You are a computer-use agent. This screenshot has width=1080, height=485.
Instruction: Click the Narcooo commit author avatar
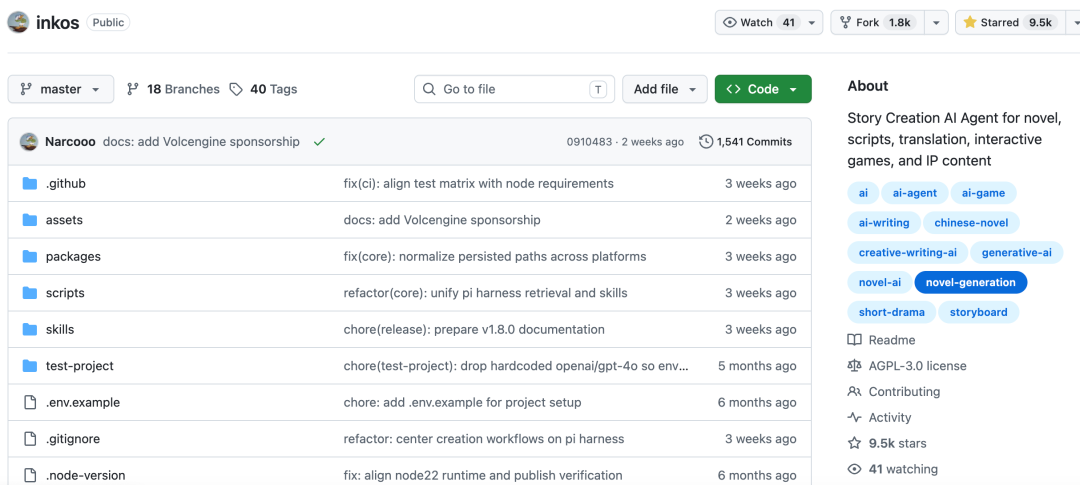tap(29, 142)
